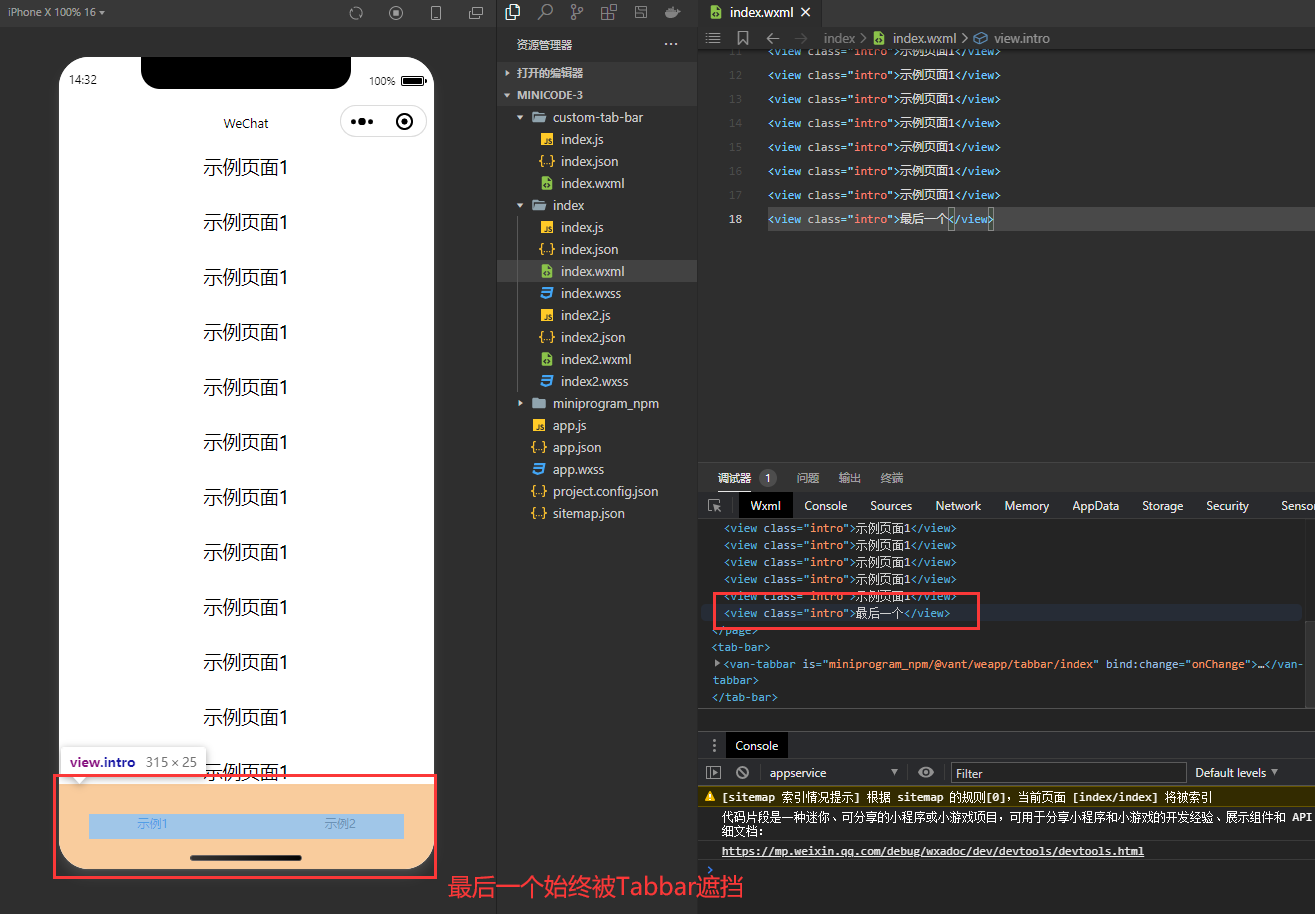Open the devtools documentation link

click(933, 852)
